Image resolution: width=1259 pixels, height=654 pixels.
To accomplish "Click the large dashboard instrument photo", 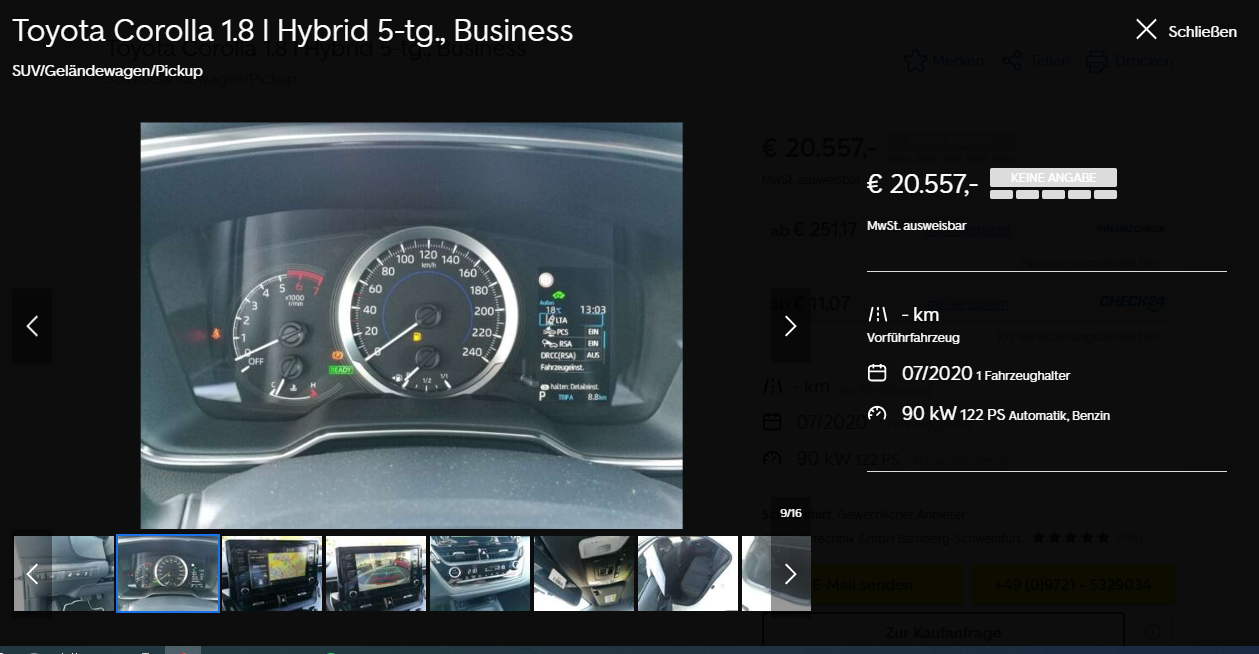I will (x=411, y=326).
